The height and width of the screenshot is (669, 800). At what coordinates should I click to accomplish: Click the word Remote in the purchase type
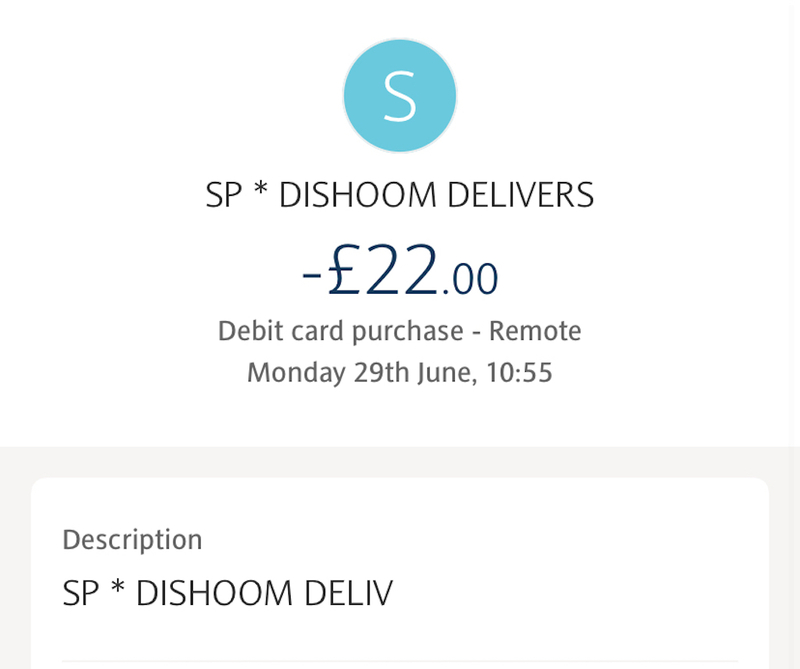[535, 331]
